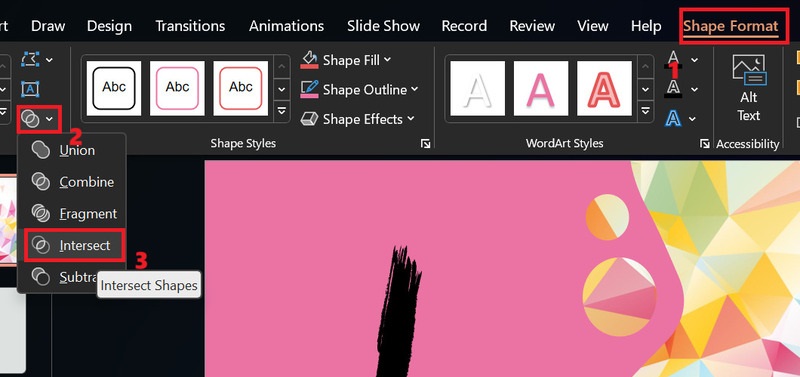Image resolution: width=800 pixels, height=377 pixels.
Task: Click the Text Outline icon
Action: (673, 89)
